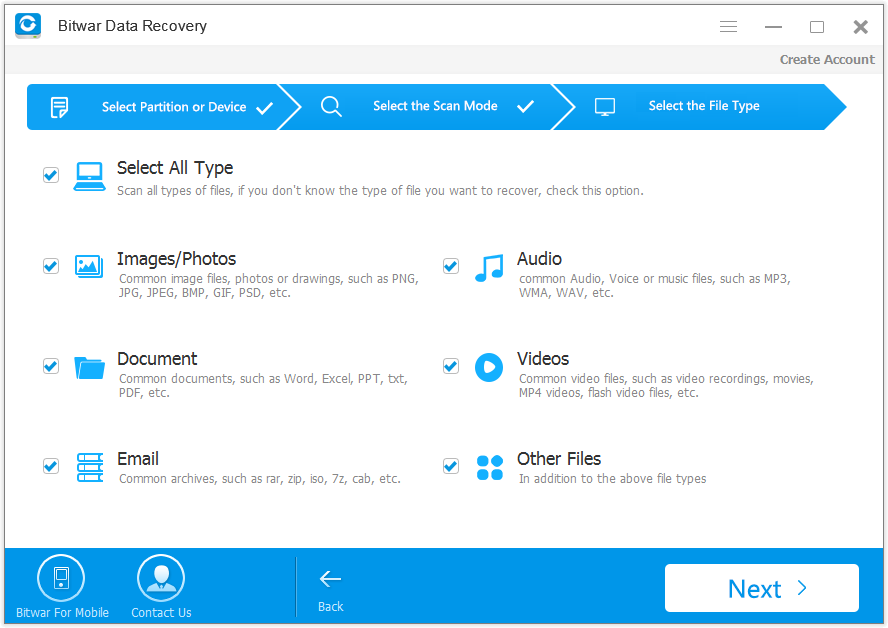888x628 pixels.
Task: Toggle the Videos checkbox
Action: [451, 366]
